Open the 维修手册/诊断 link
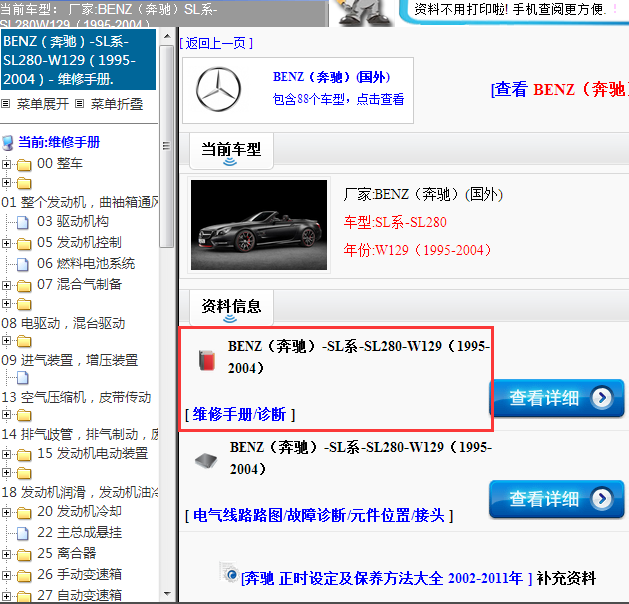The height and width of the screenshot is (604, 629). pos(239,414)
